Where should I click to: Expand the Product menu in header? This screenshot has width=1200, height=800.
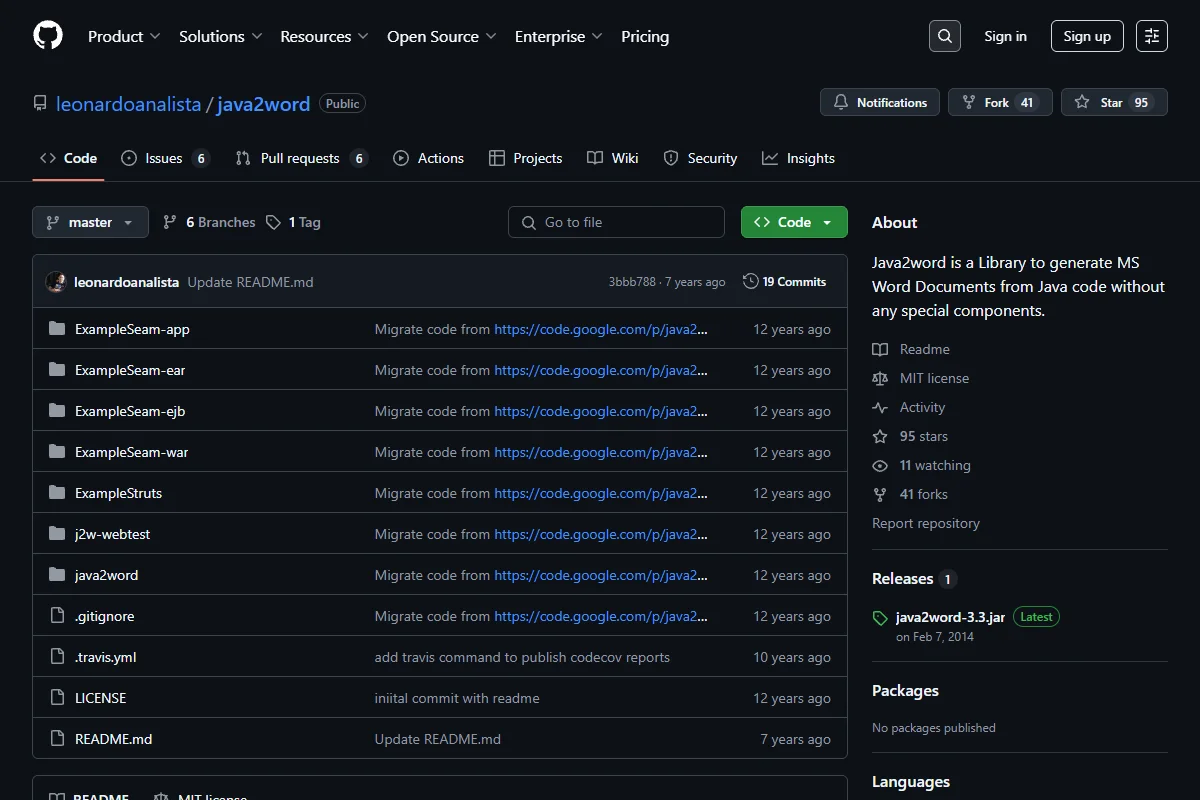coord(124,36)
